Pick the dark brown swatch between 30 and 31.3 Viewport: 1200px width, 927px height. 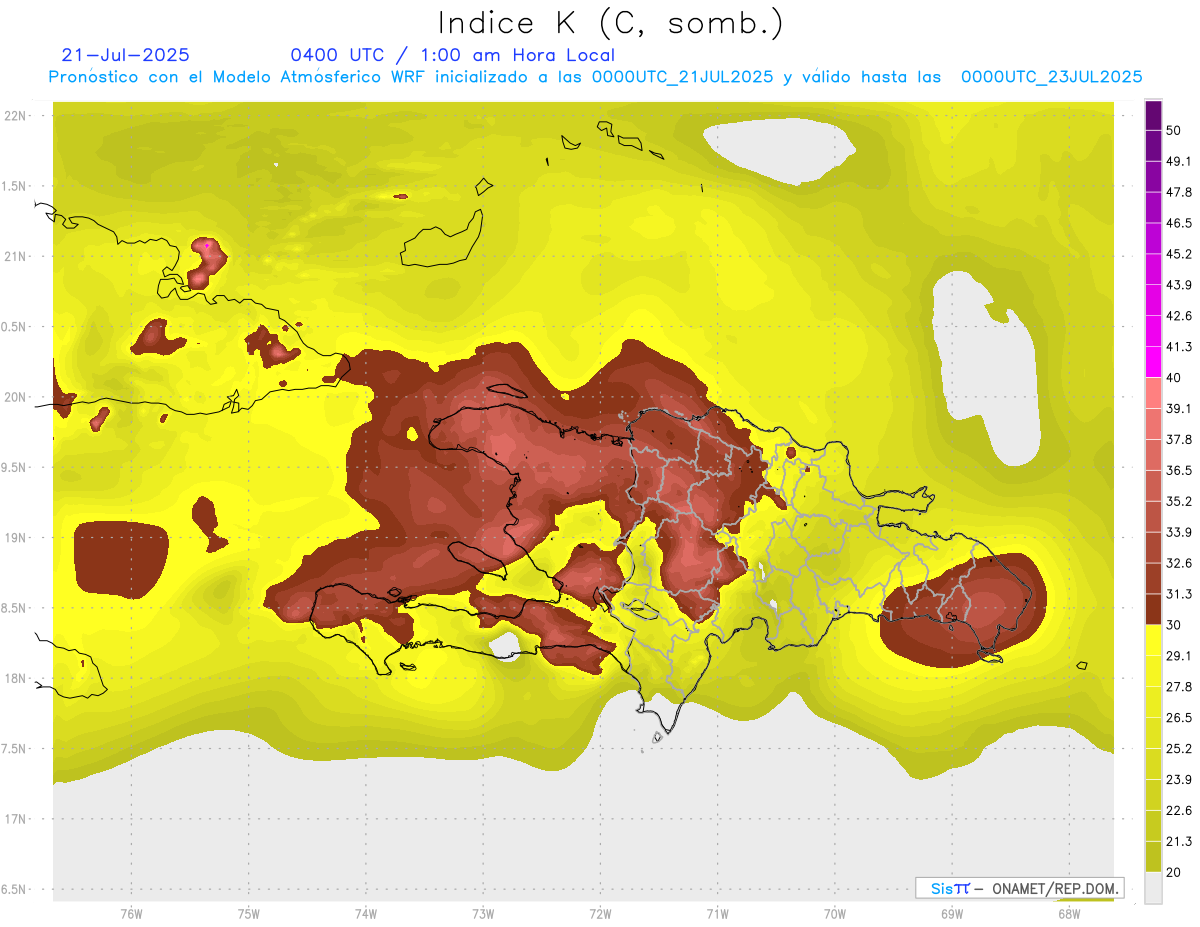point(1153,609)
